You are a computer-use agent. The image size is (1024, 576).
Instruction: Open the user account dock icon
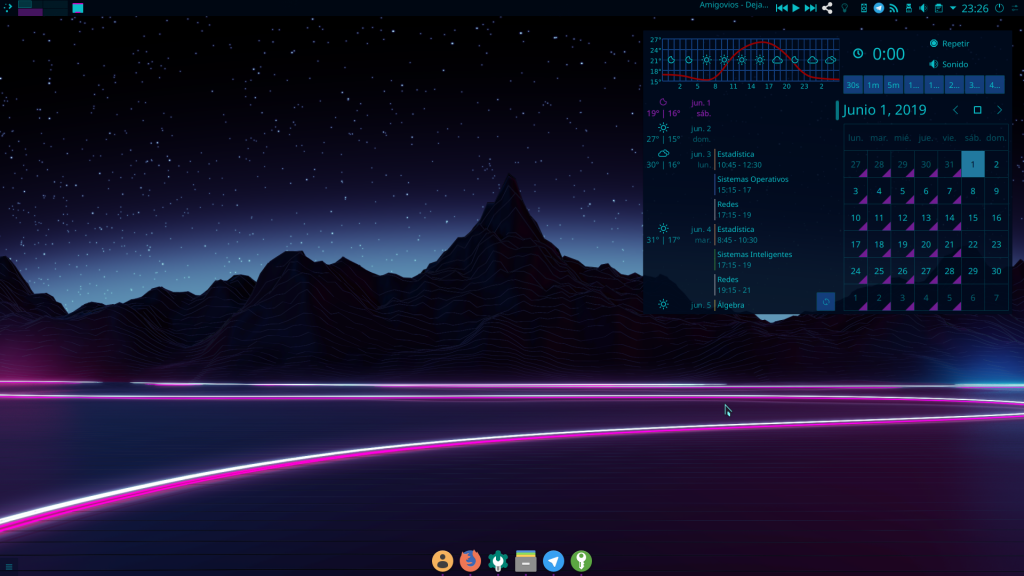pos(442,560)
